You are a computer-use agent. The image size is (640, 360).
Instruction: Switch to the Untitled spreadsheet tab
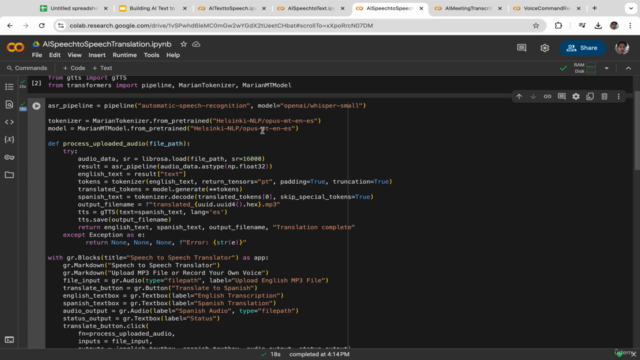point(73,8)
